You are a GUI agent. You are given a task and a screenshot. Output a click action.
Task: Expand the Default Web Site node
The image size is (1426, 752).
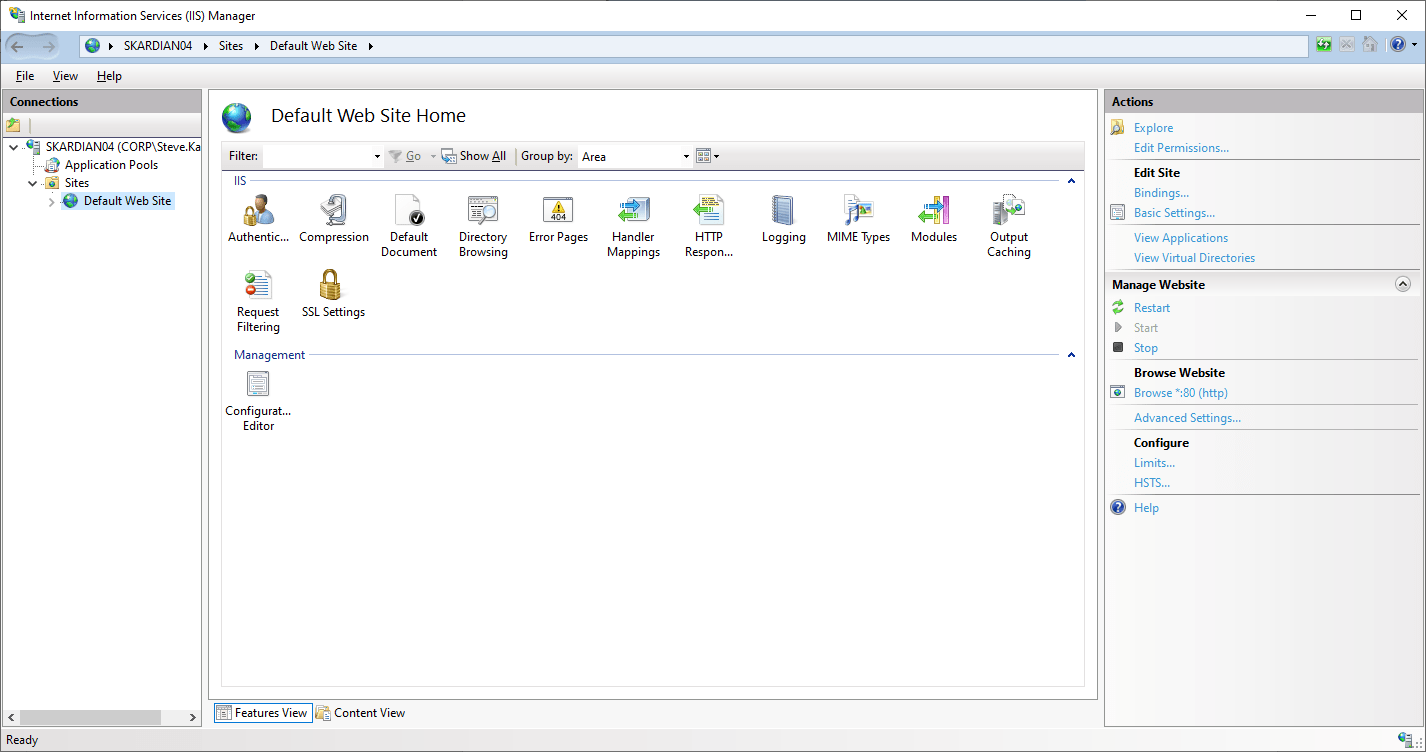(x=51, y=202)
